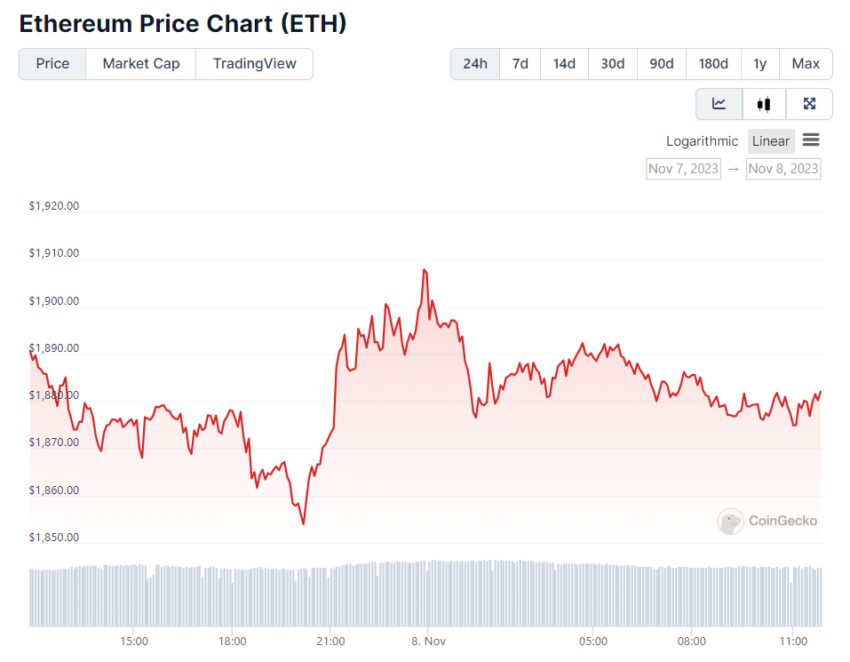The image size is (850, 662).
Task: Enable Logarithmic scale
Action: tap(702, 141)
